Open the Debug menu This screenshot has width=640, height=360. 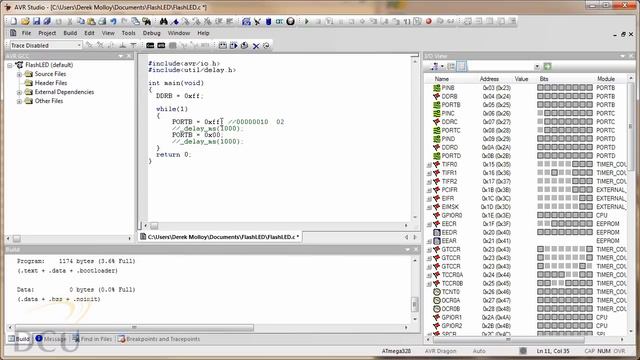151,33
